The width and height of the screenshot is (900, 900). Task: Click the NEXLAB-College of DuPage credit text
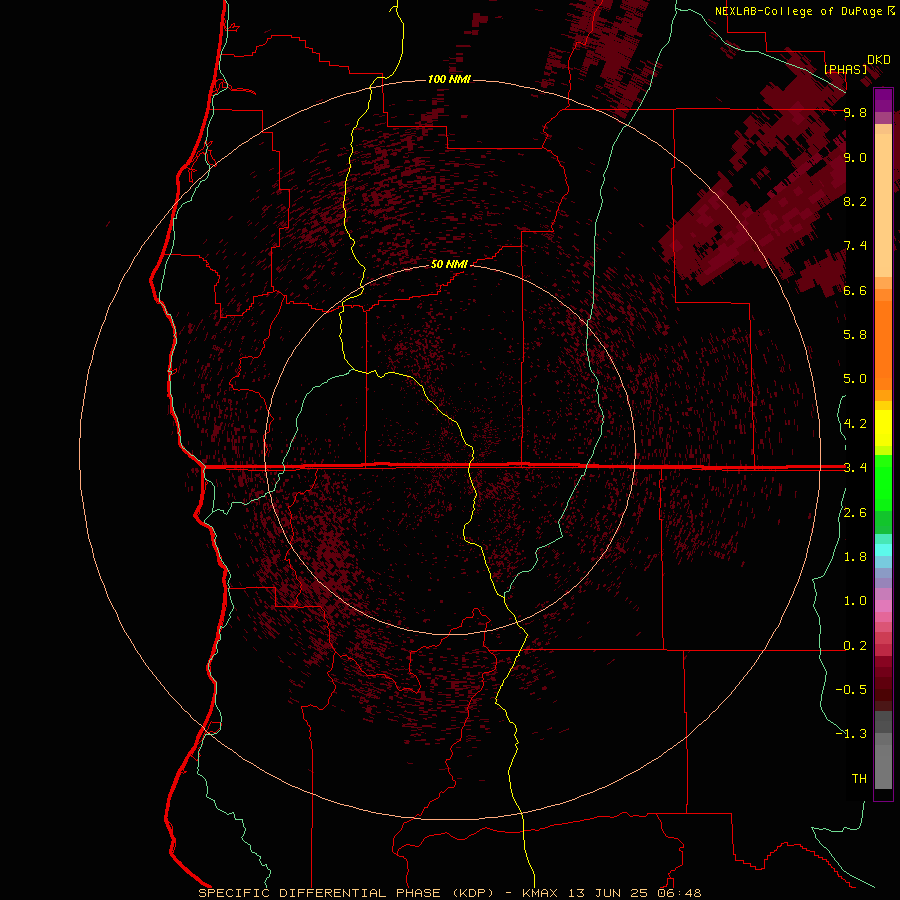pyautogui.click(x=801, y=11)
